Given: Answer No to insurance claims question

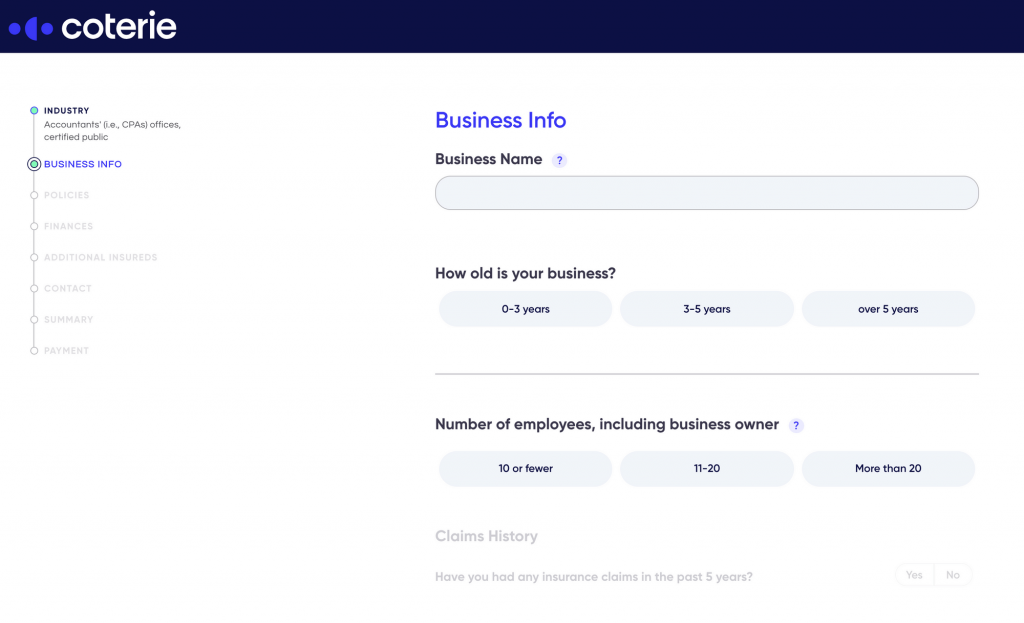Looking at the screenshot, I should coord(953,575).
